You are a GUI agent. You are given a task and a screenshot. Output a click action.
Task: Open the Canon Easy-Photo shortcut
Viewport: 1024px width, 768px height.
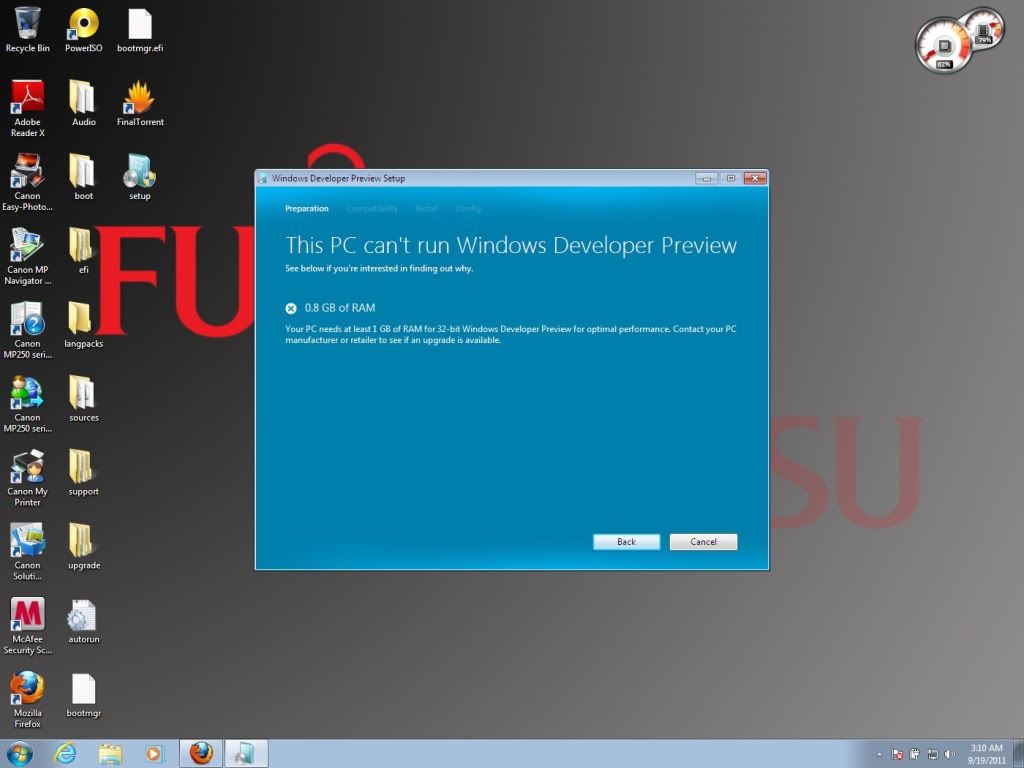coord(27,182)
